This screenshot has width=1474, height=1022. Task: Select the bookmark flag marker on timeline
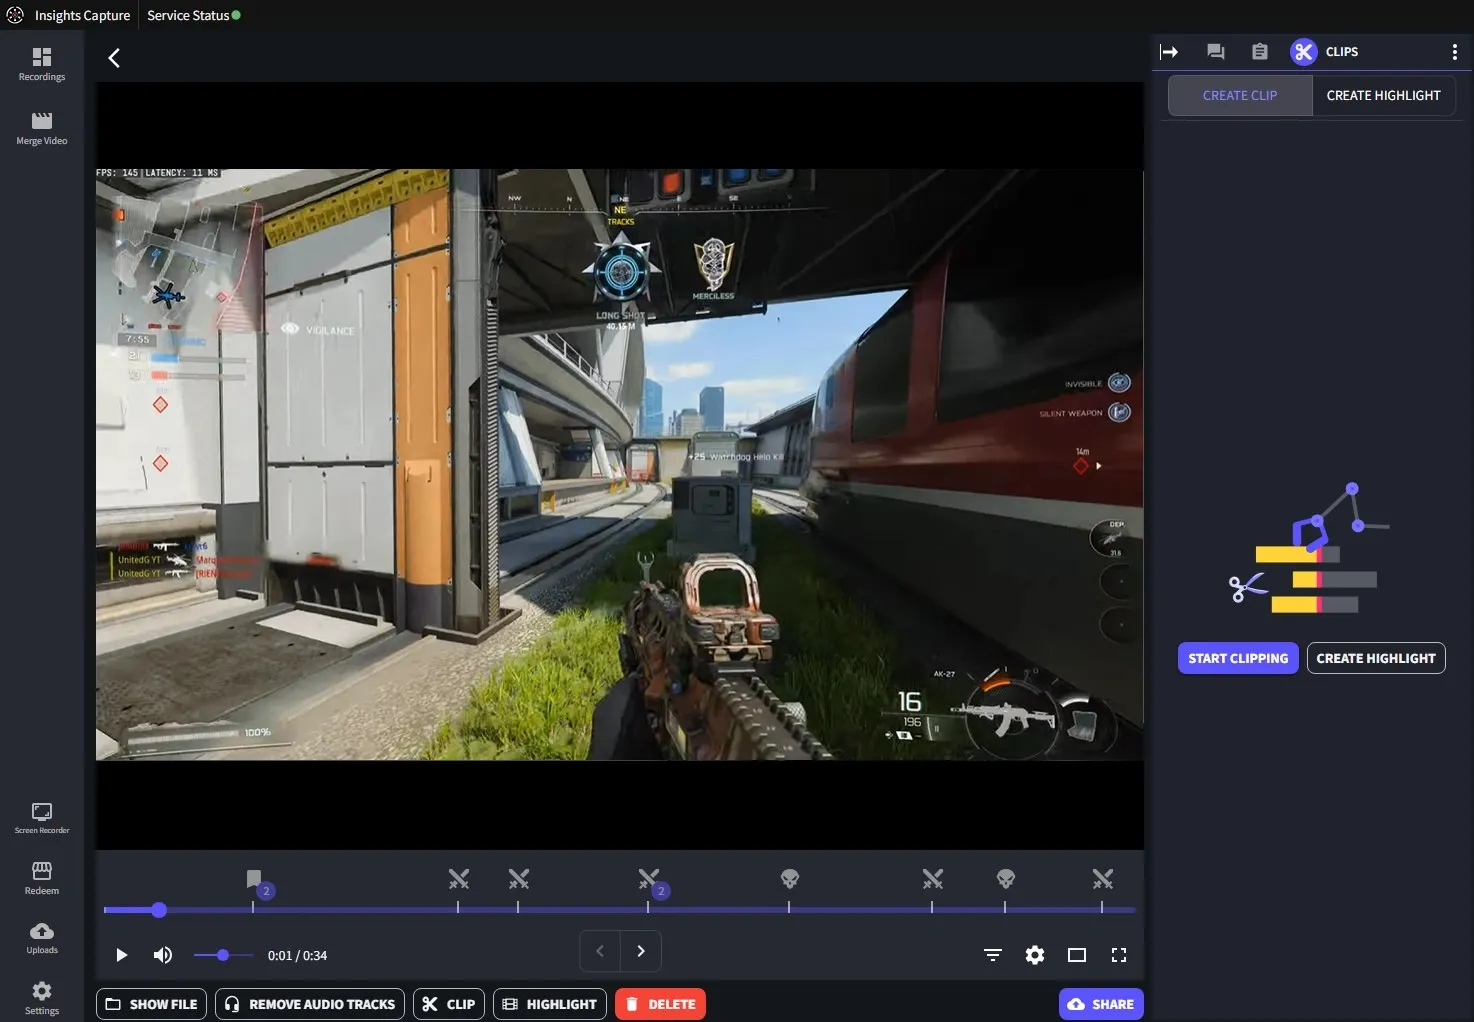254,879
